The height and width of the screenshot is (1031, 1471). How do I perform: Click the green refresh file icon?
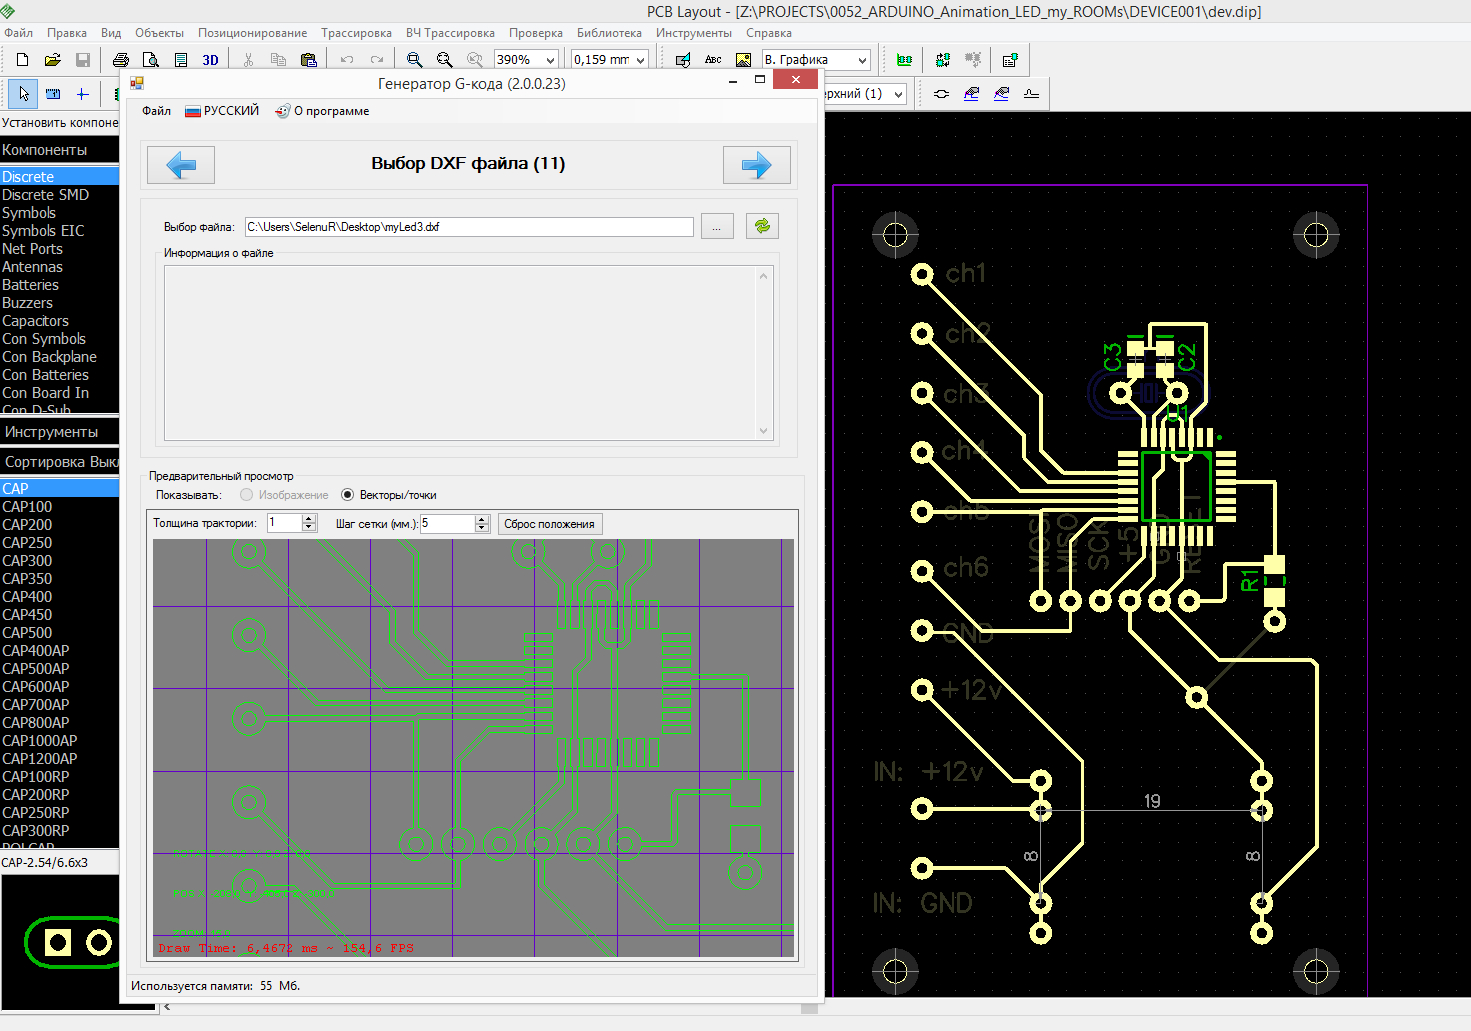(x=762, y=226)
